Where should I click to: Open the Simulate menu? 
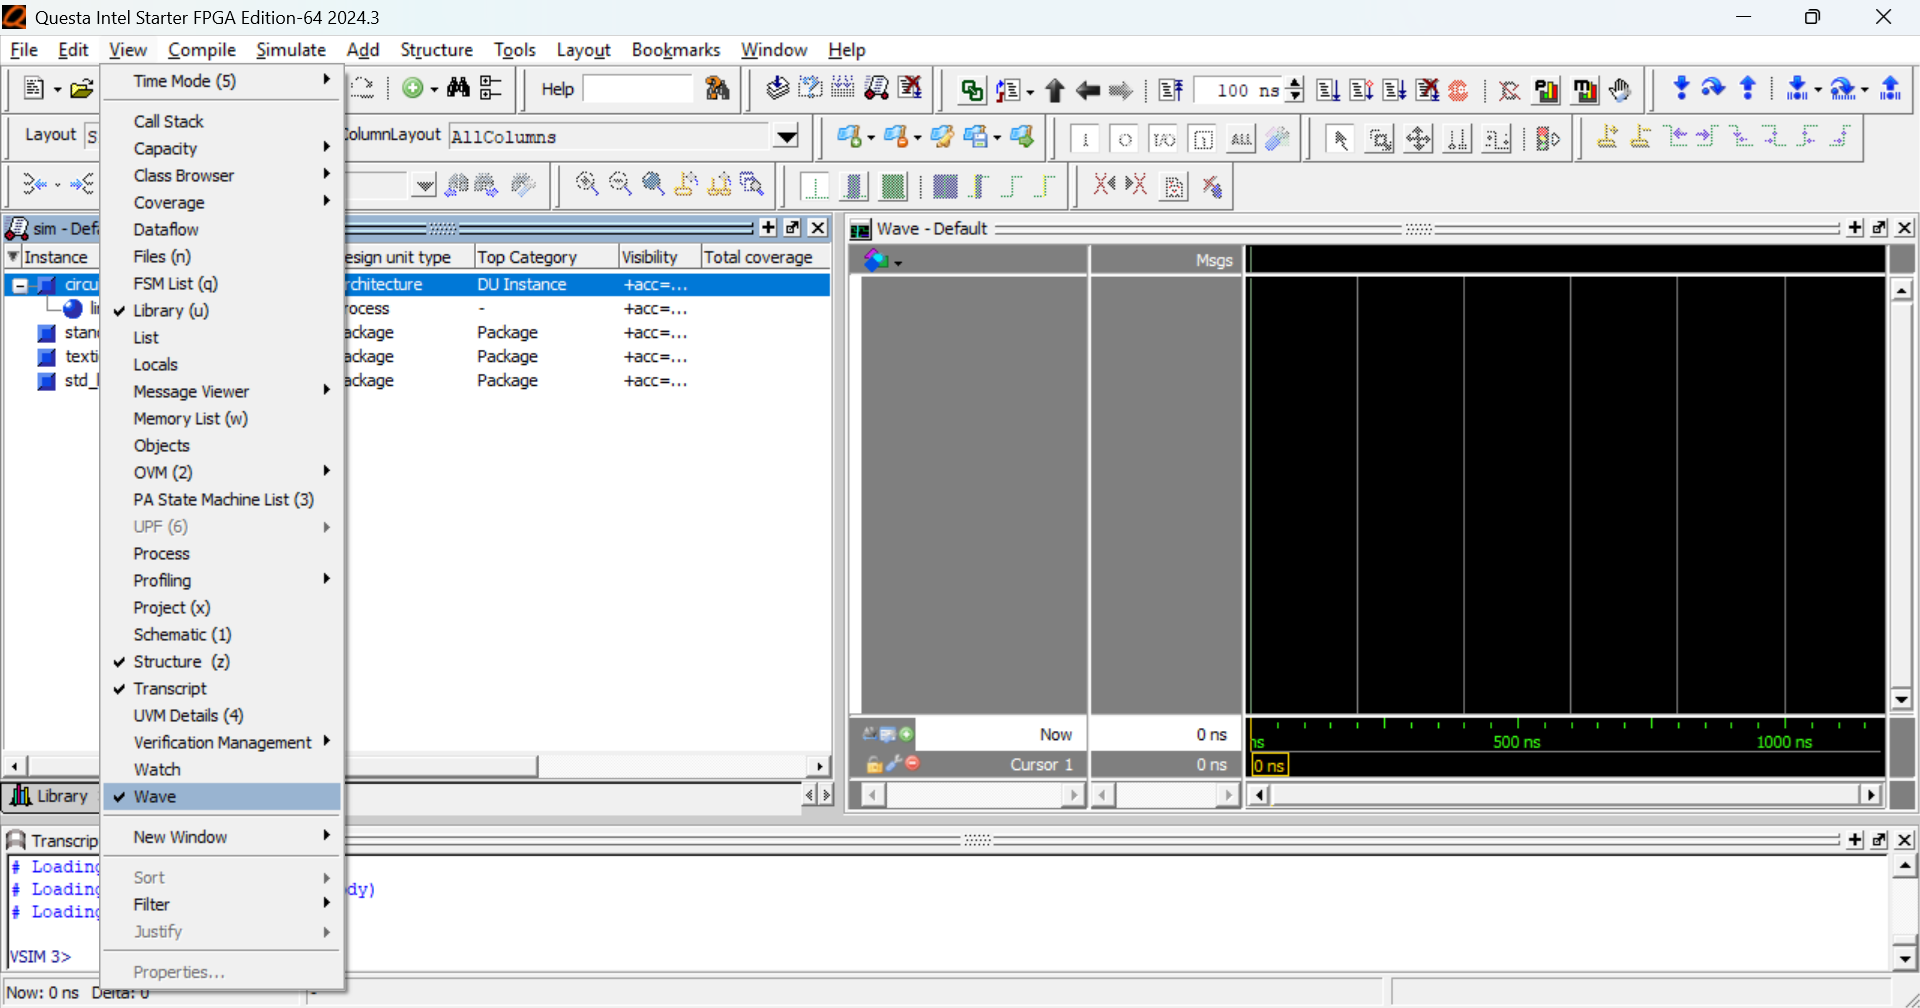coord(290,50)
